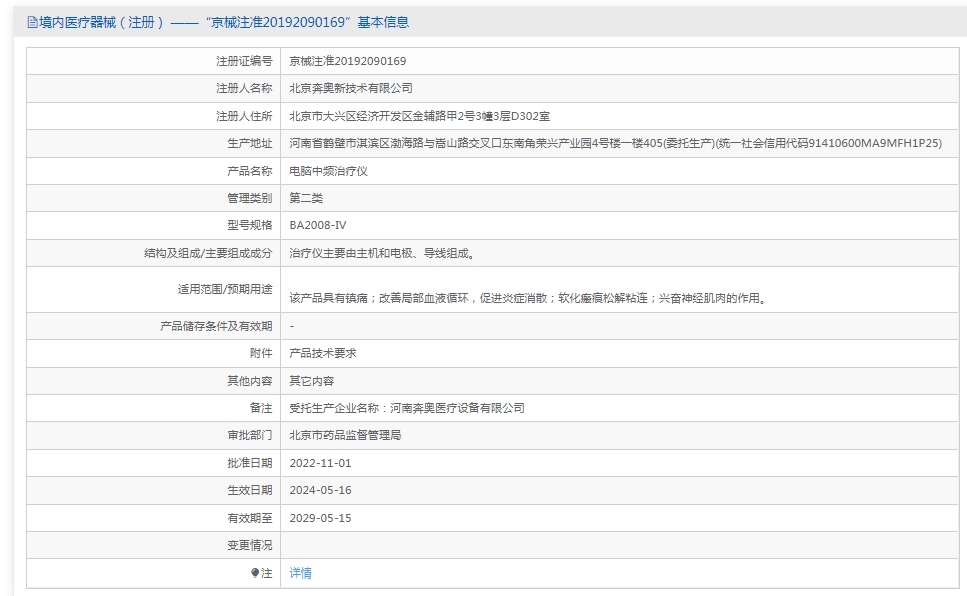Click the attachment value 产品技术要求
967x596 pixels.
pos(322,353)
